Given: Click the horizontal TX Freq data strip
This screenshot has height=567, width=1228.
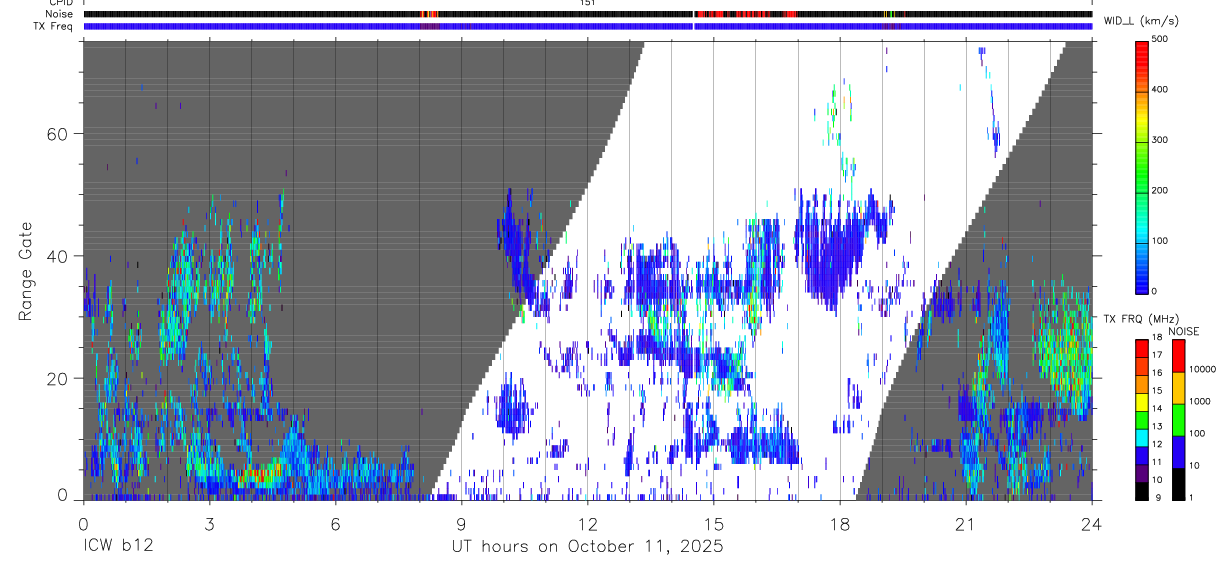Looking at the screenshot, I should 588,26.
